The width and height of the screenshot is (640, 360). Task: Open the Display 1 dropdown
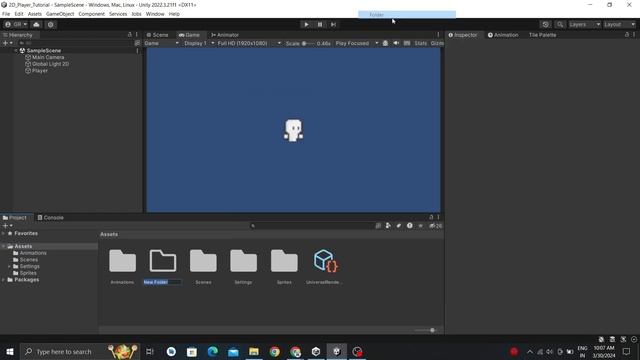[x=199, y=43]
